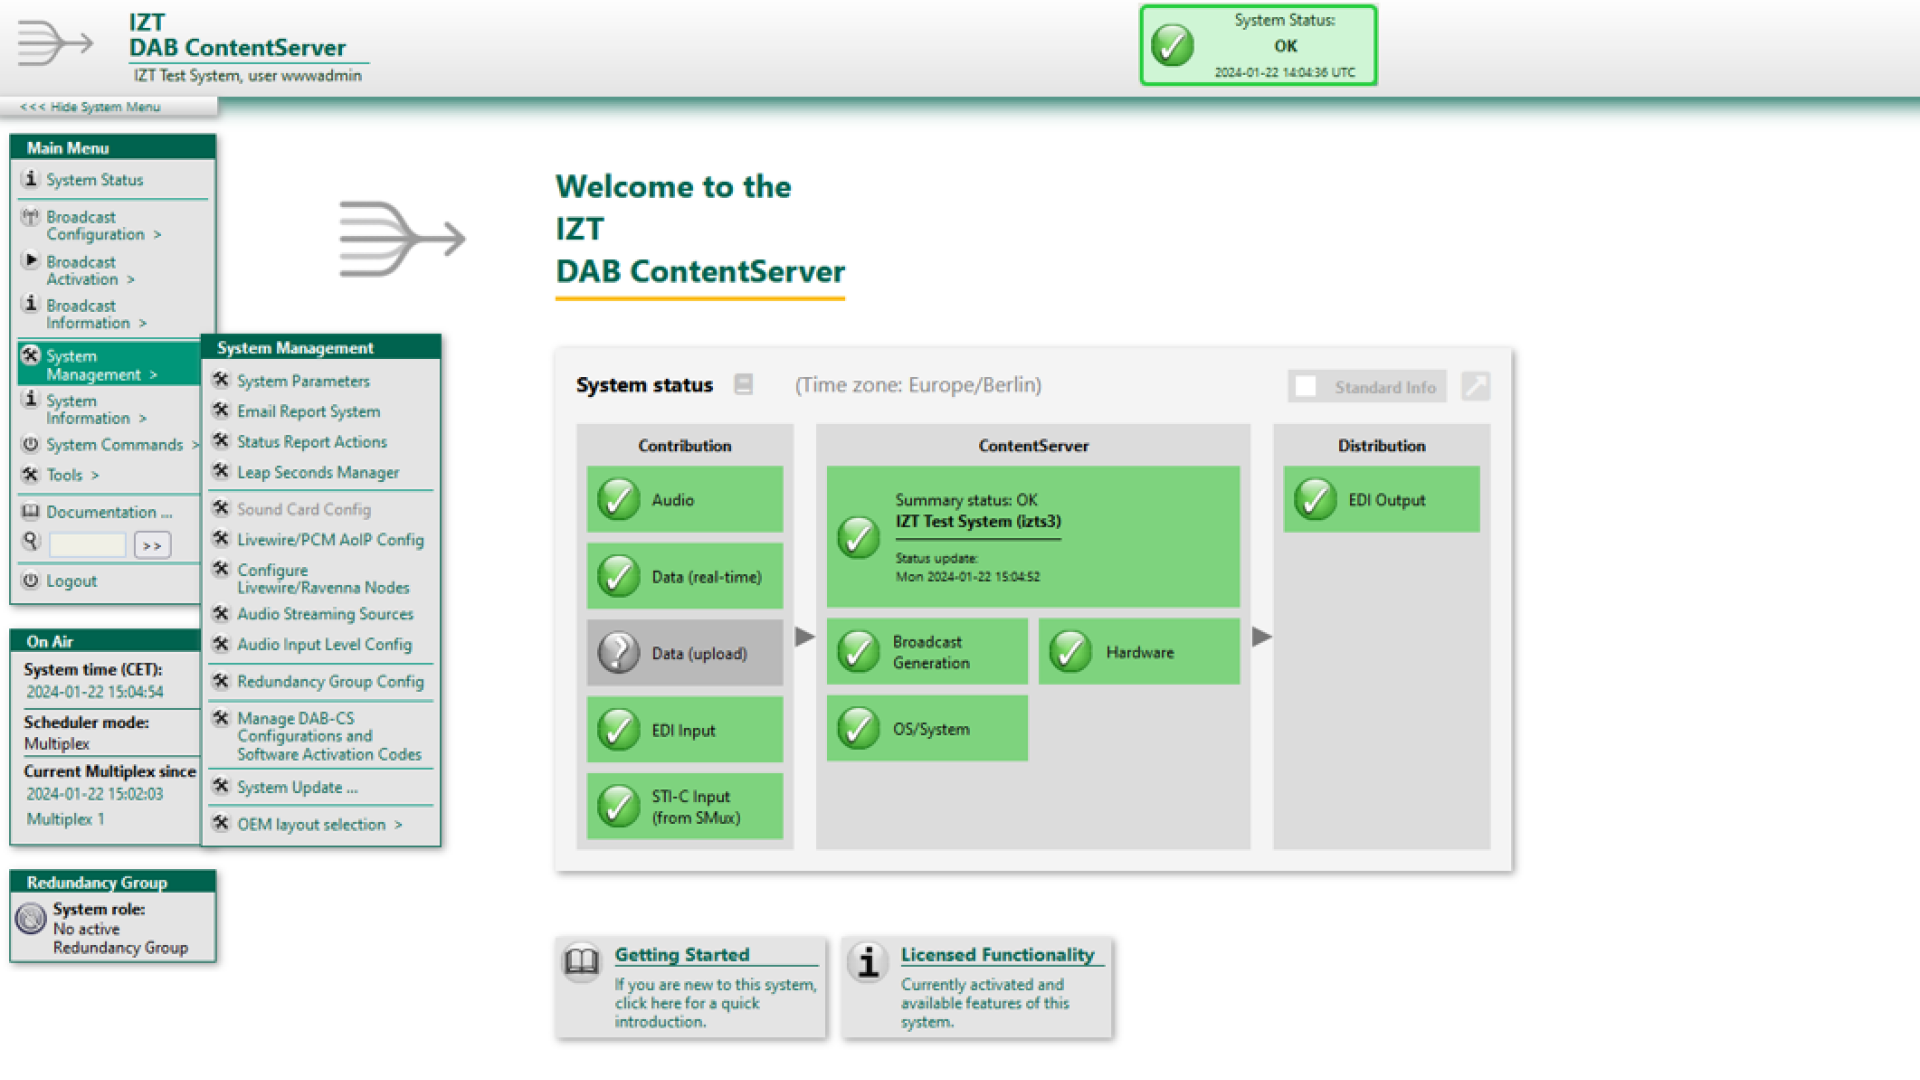1920x1080 pixels.
Task: Open the Getting Started link
Action: point(682,954)
